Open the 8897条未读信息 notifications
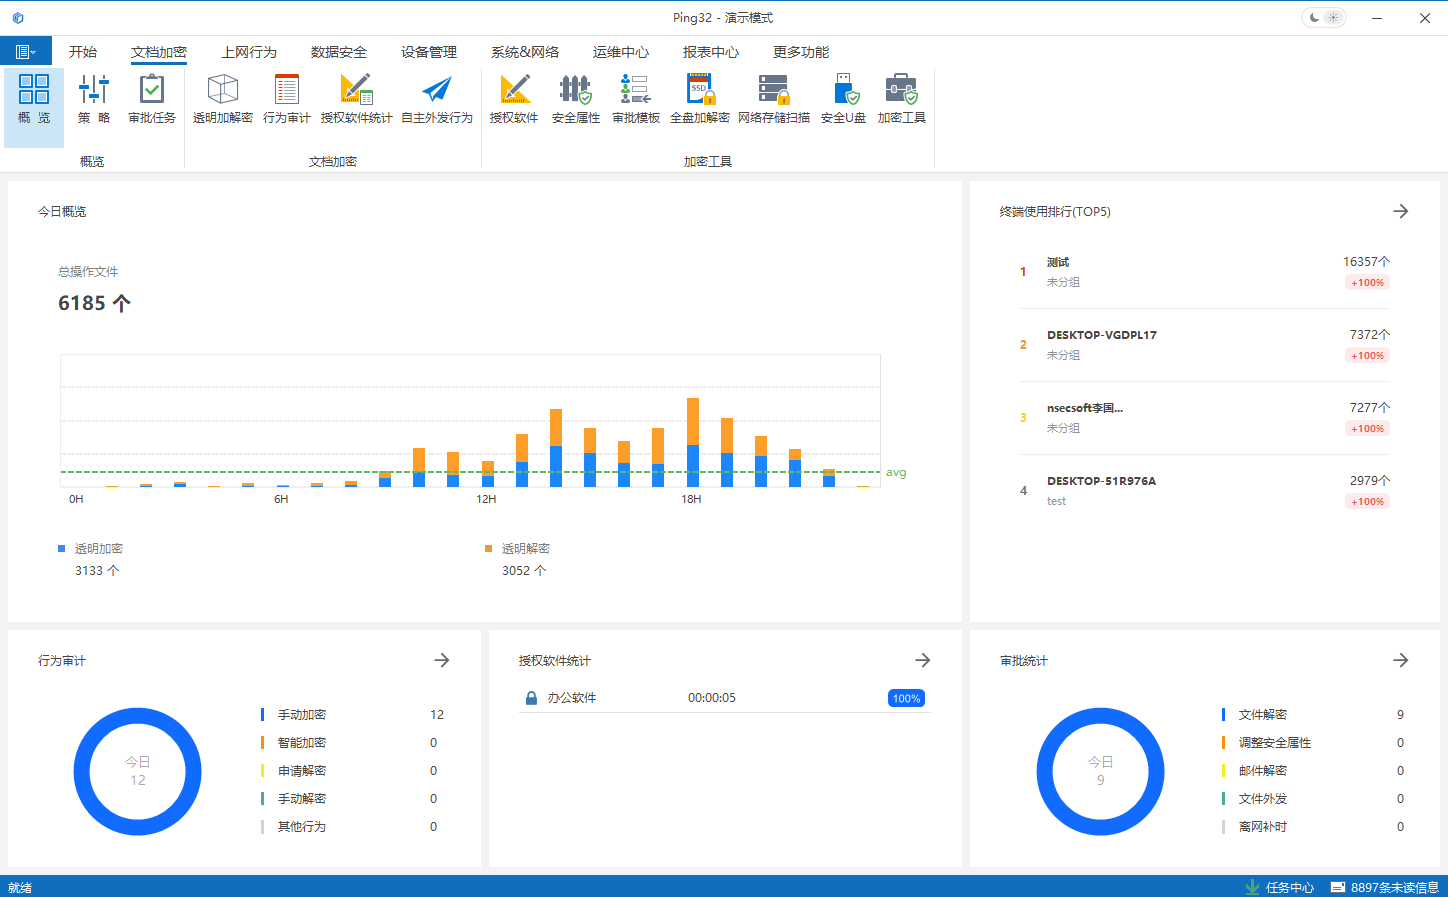Image resolution: width=1448 pixels, height=897 pixels. pos(1384,887)
